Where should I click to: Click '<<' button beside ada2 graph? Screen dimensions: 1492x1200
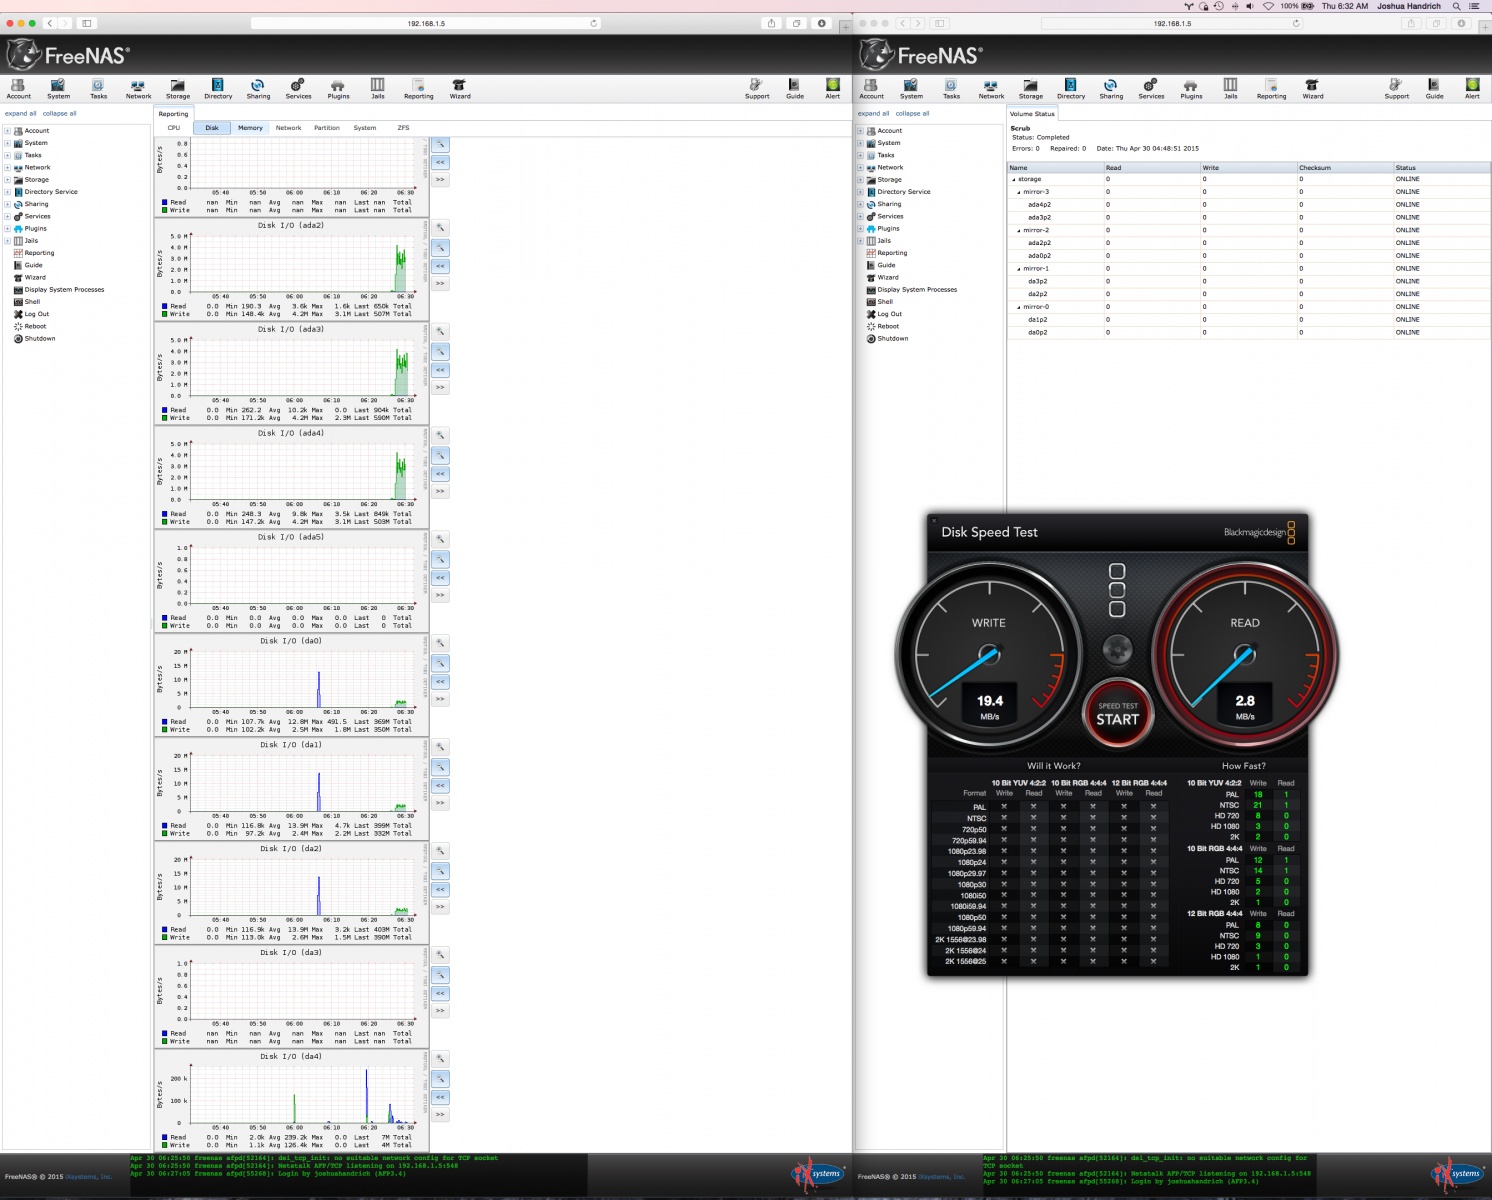[x=440, y=266]
